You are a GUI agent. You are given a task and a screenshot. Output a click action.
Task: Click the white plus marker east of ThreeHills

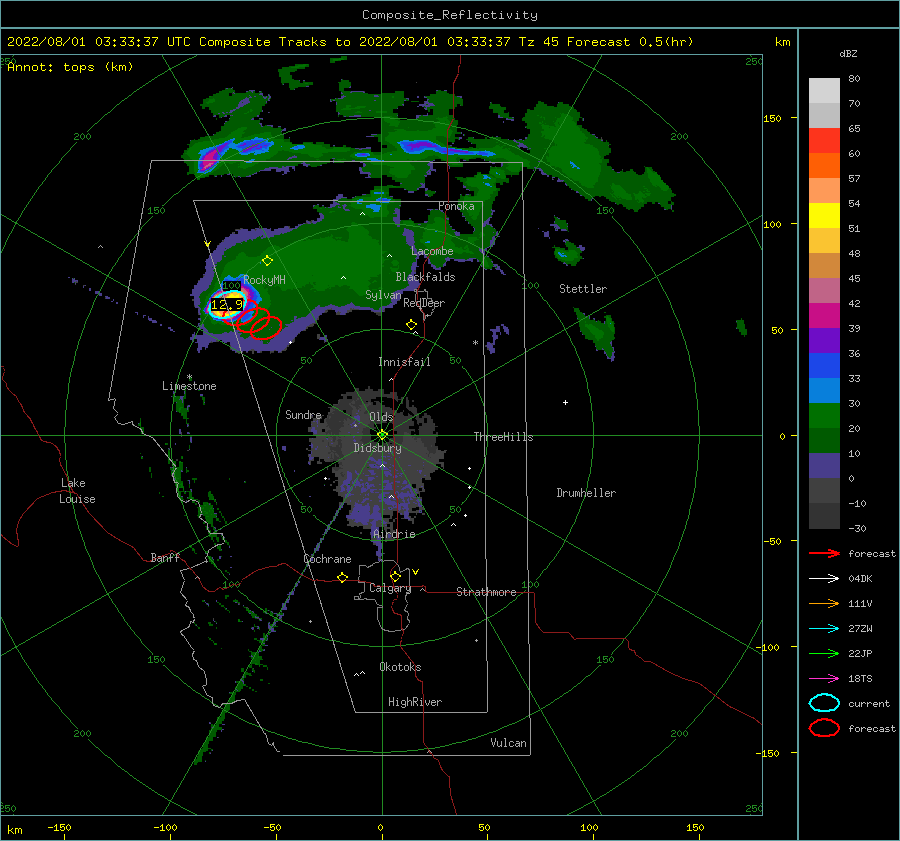tap(565, 402)
